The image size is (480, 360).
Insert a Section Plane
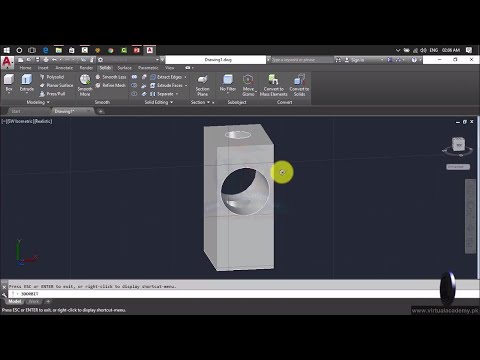click(x=202, y=85)
